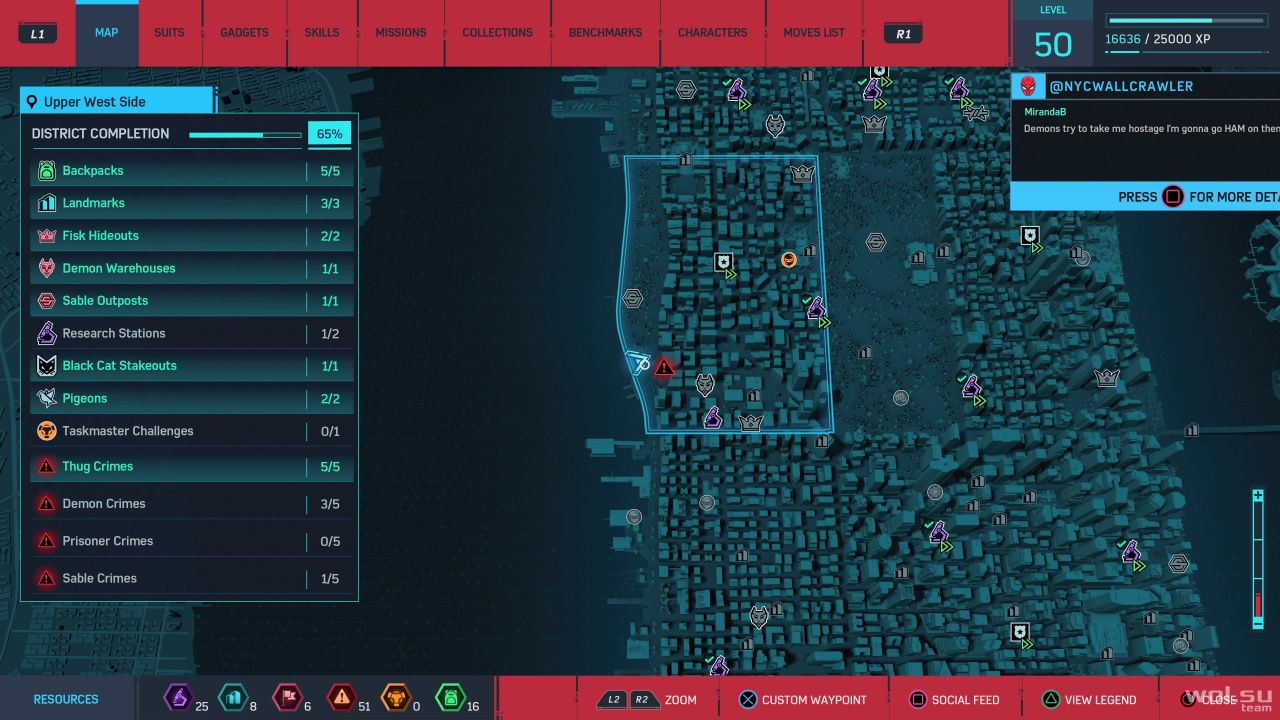Select the Research Stations row label
The height and width of the screenshot is (720, 1280).
[114, 333]
